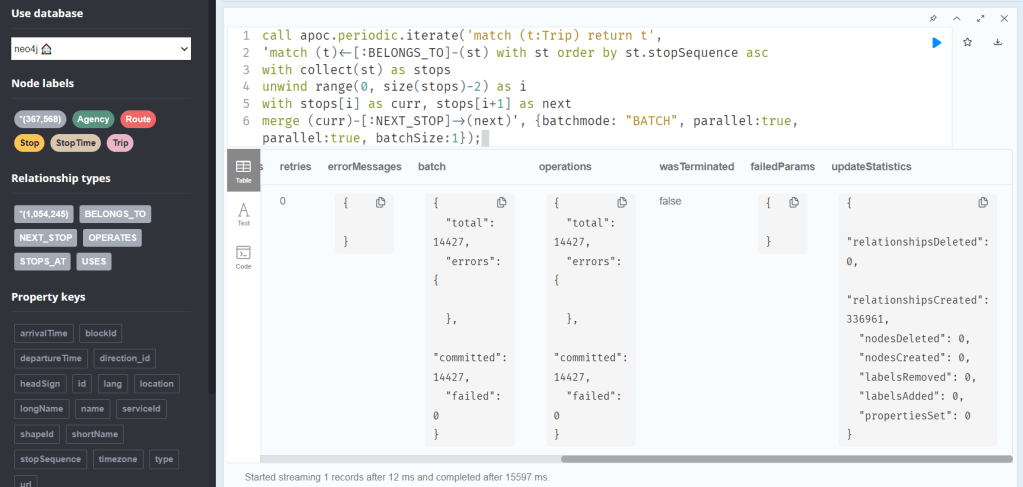Pin this result frame
The image size is (1023, 487).
pyautogui.click(x=933, y=18)
